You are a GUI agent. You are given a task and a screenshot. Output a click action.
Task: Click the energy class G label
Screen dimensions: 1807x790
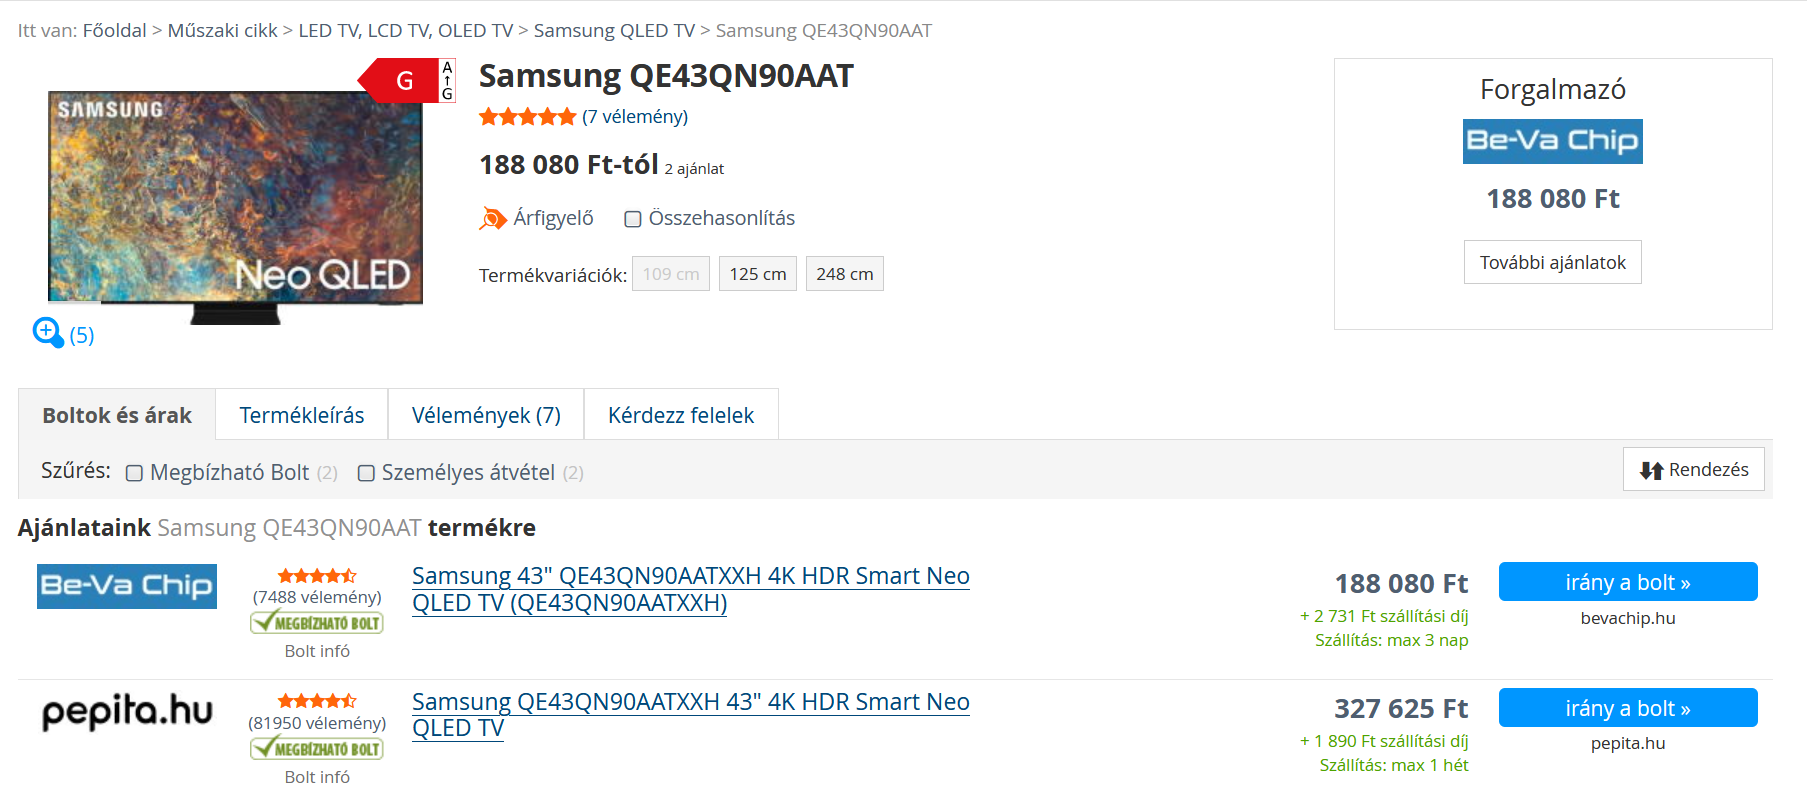pyautogui.click(x=407, y=80)
